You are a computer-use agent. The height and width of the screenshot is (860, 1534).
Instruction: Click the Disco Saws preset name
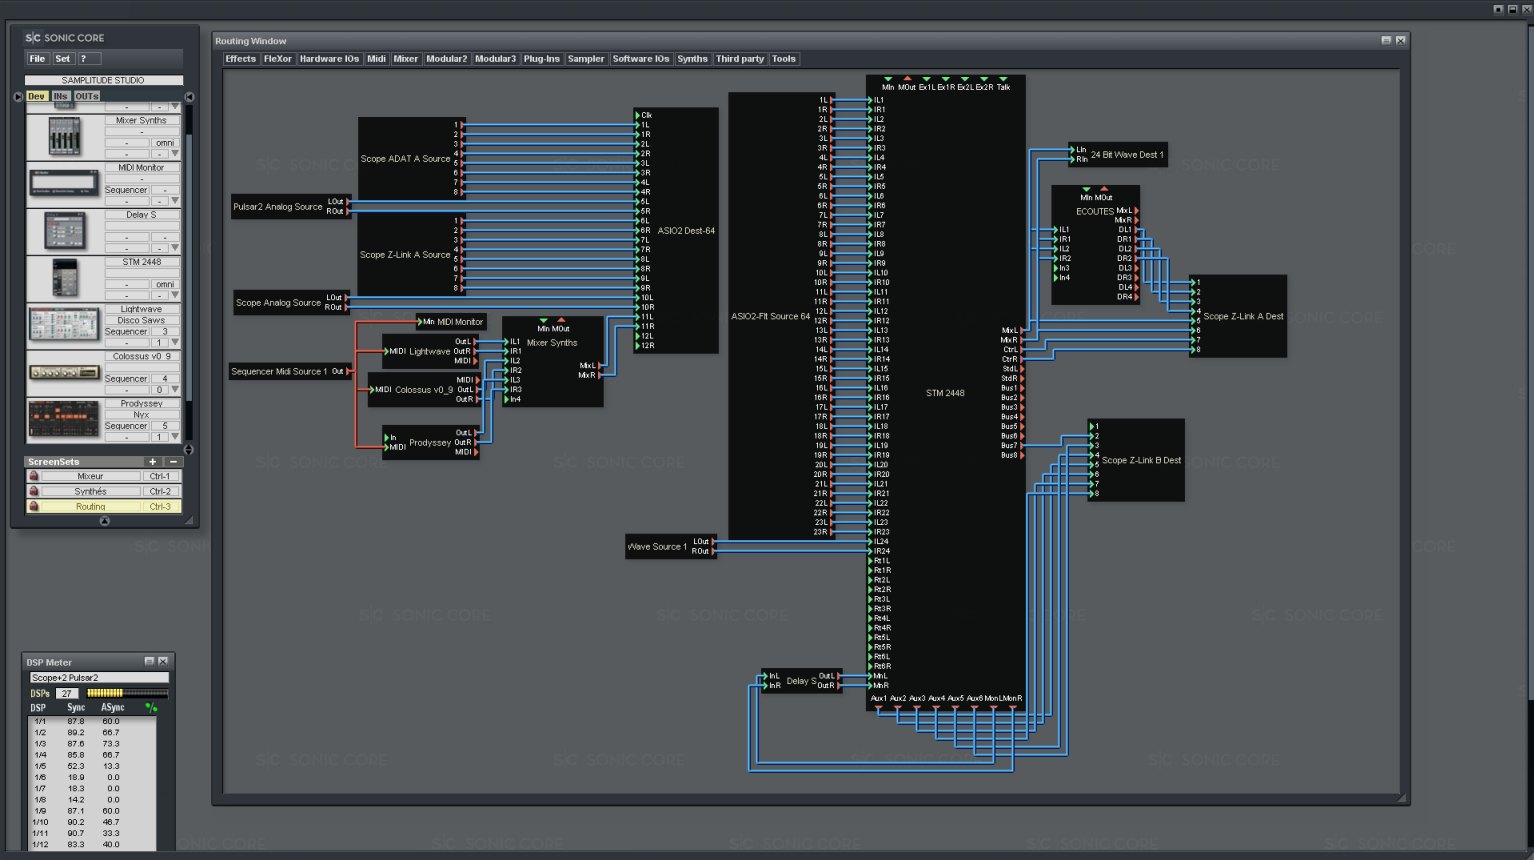142,320
